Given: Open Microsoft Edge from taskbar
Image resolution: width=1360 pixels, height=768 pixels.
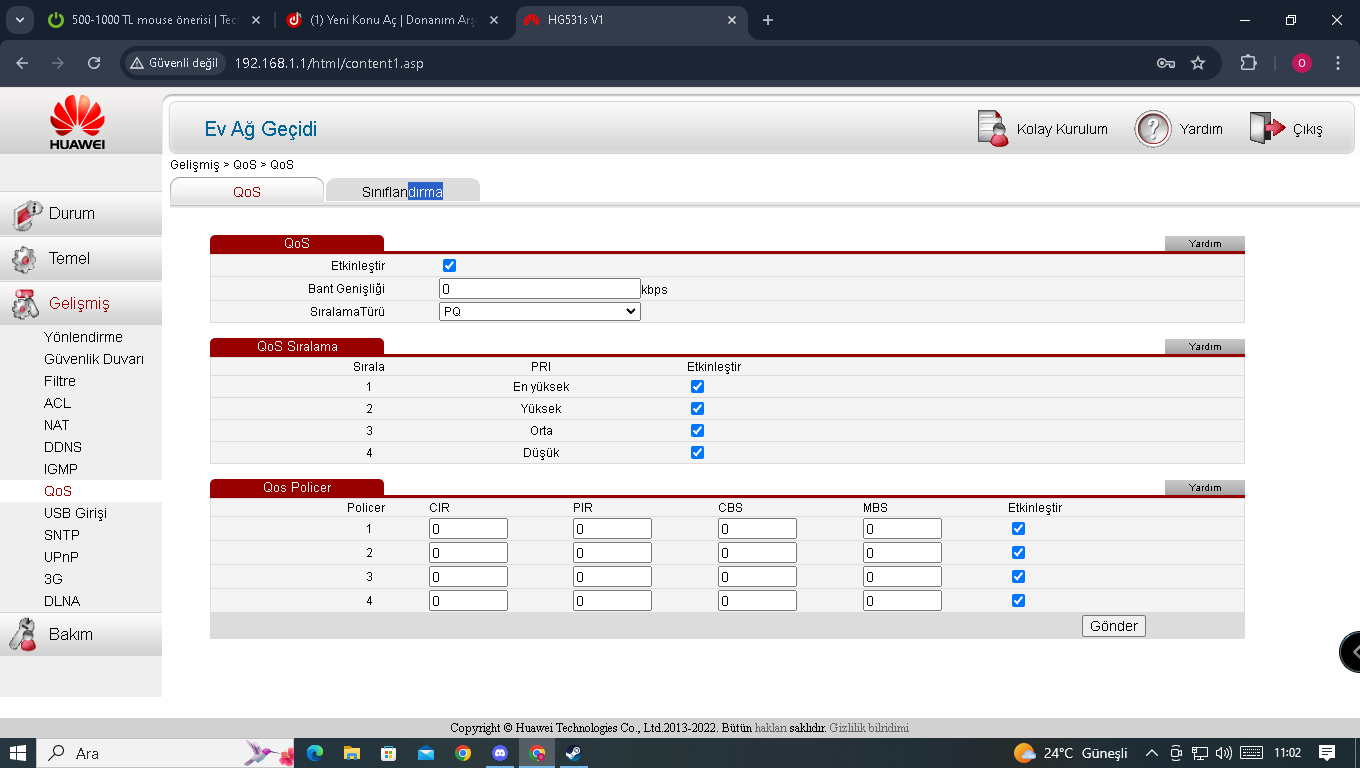Looking at the screenshot, I should (x=315, y=753).
